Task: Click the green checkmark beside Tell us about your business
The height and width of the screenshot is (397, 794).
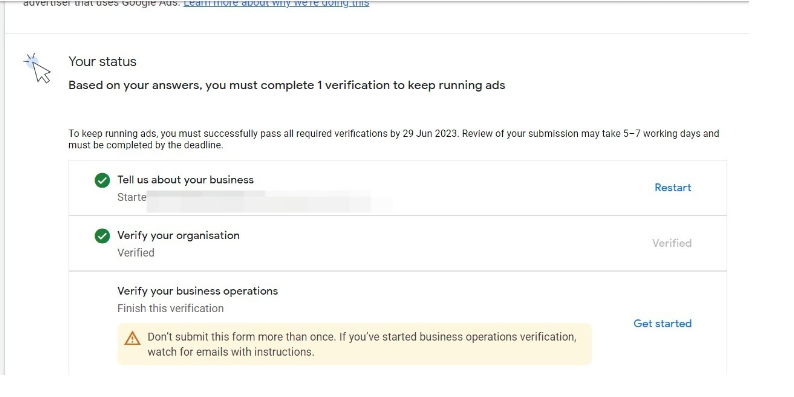Action: pyautogui.click(x=102, y=180)
